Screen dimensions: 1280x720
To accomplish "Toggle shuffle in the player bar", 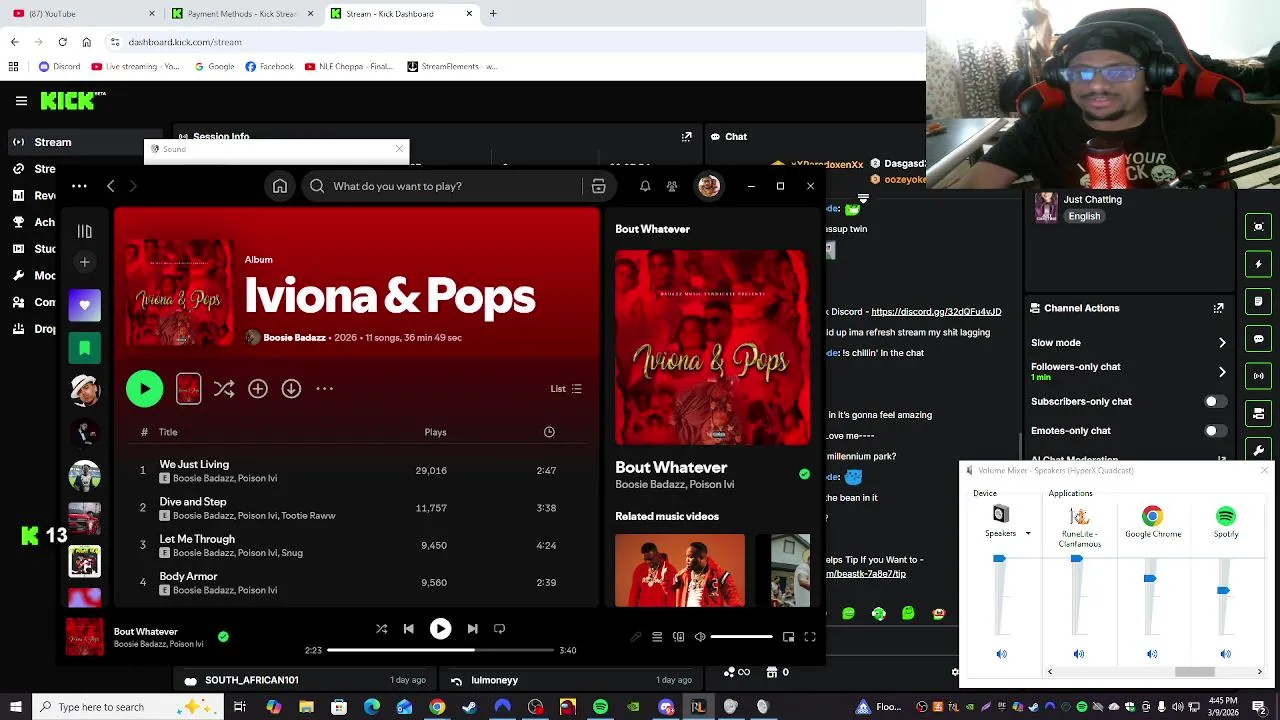I will click(x=381, y=629).
